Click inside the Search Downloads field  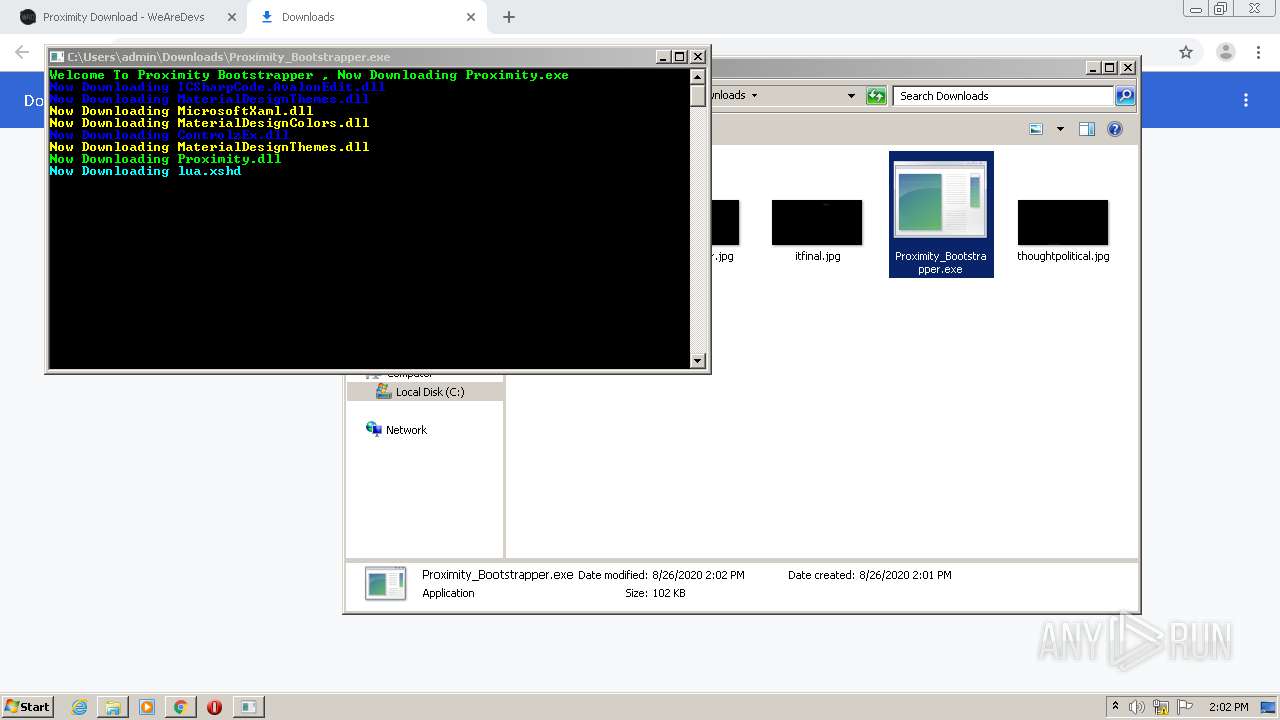tap(1003, 96)
